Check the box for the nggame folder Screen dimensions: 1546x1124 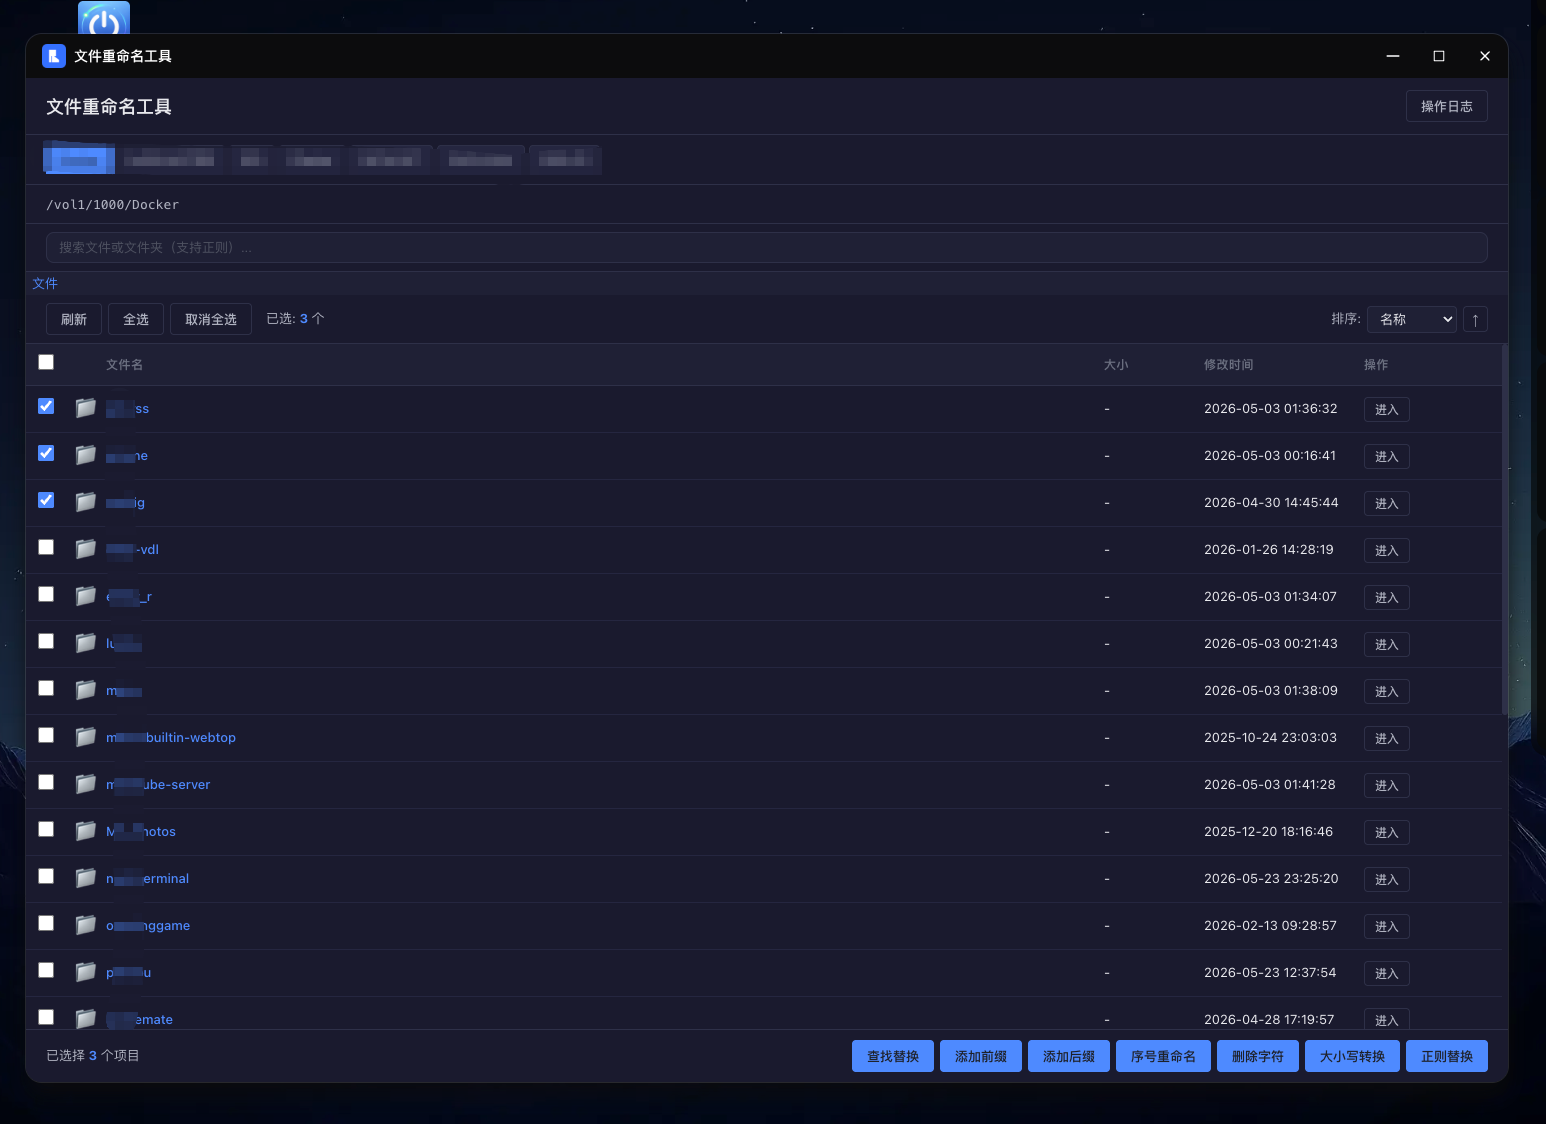point(46,923)
